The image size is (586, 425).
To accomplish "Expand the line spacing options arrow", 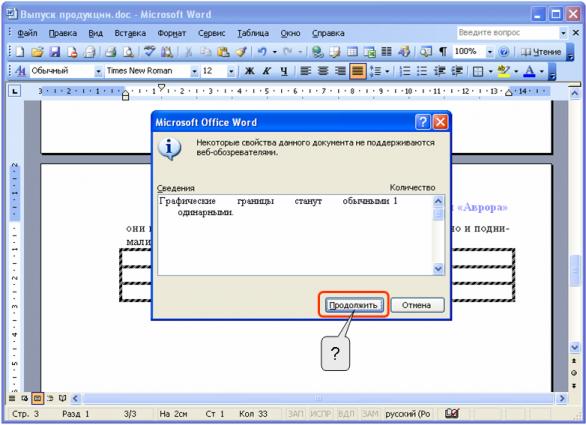I will (x=387, y=71).
